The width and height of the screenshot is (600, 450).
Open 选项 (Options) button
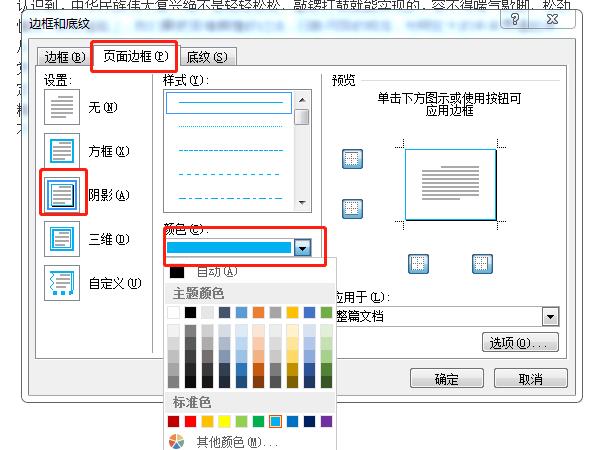tap(517, 343)
